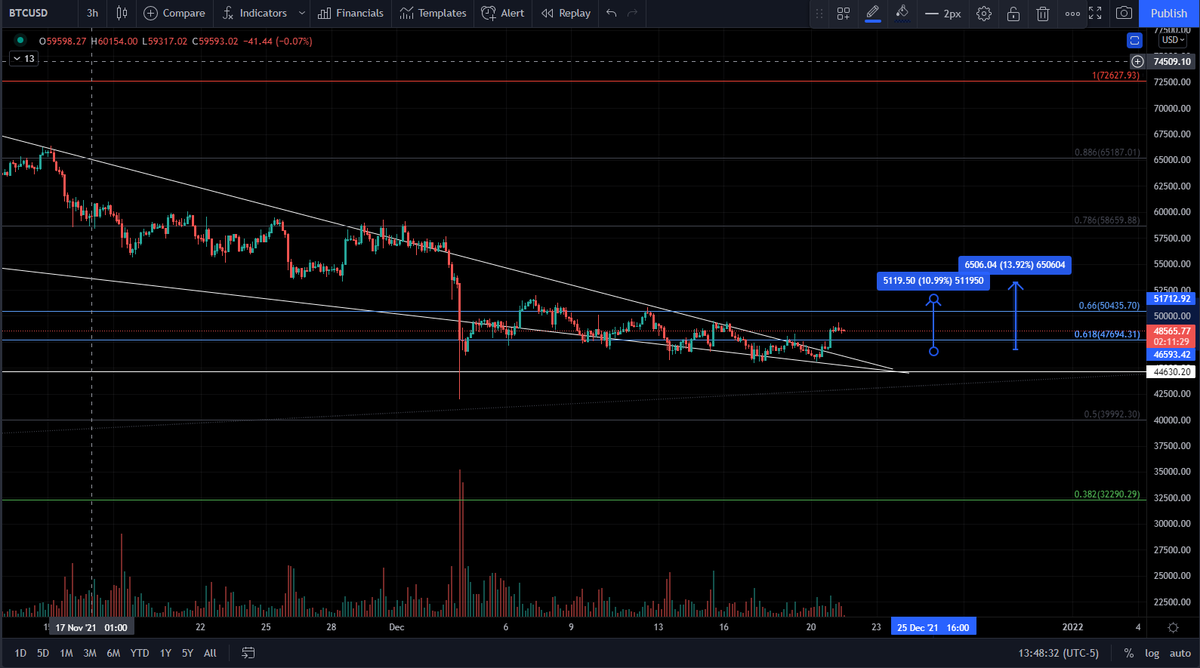Select the 1M date range
Image resolution: width=1200 pixels, height=668 pixels.
(66, 653)
